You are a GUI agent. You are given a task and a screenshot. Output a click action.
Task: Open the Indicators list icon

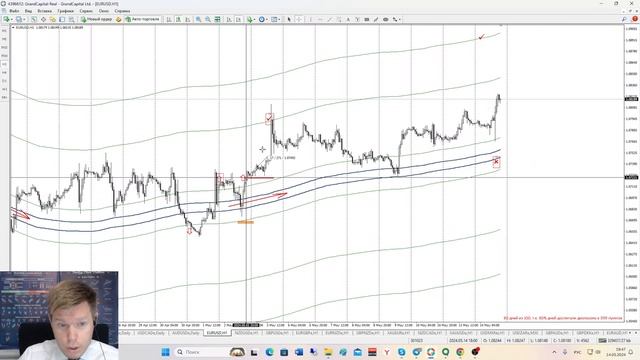tap(249, 19)
